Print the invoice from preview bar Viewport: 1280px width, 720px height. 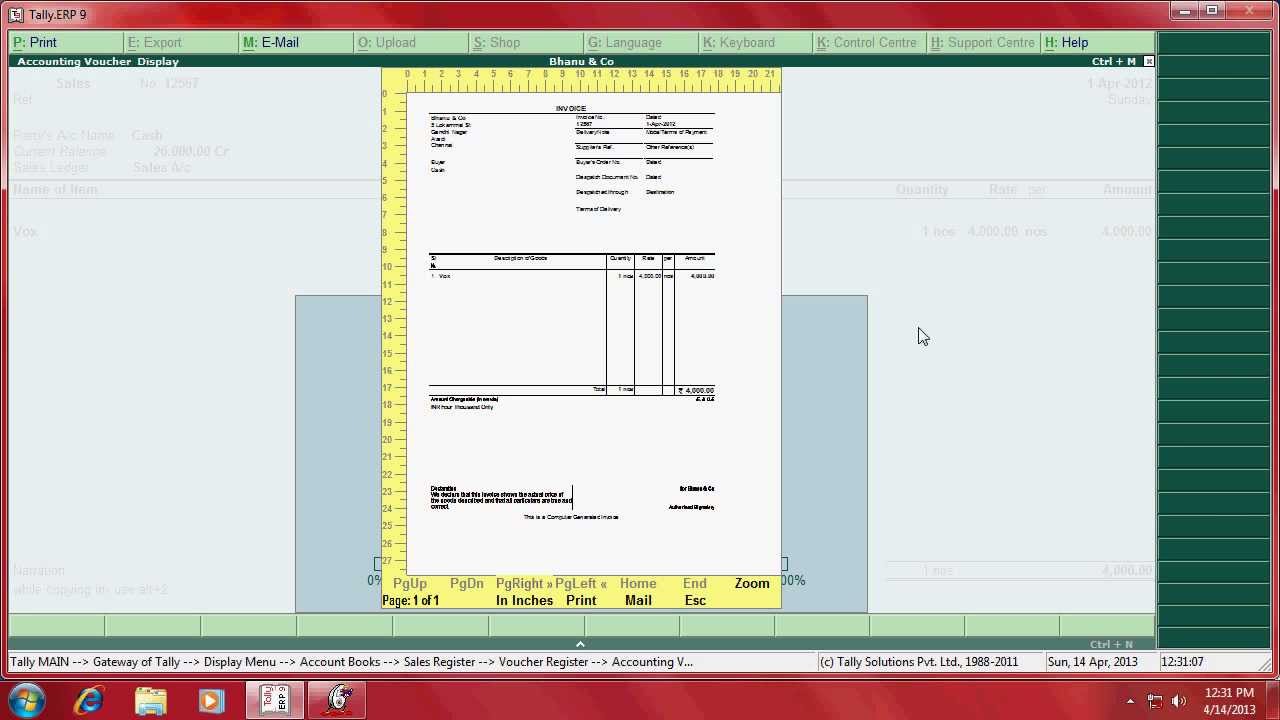tap(581, 601)
